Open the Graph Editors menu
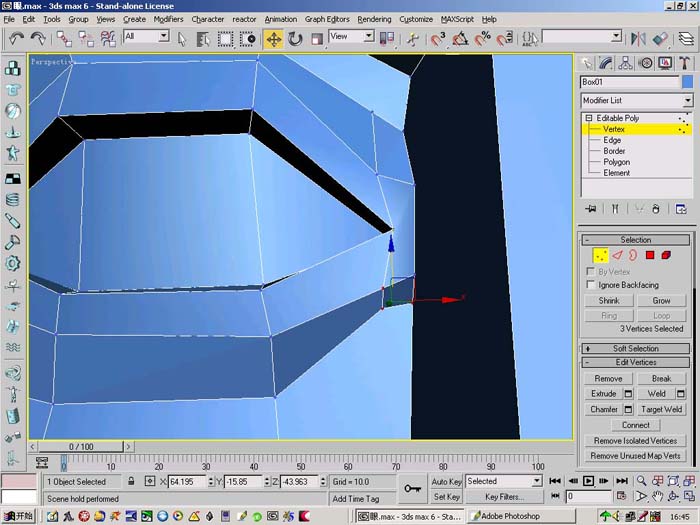The width and height of the screenshot is (700, 525). coord(327,19)
